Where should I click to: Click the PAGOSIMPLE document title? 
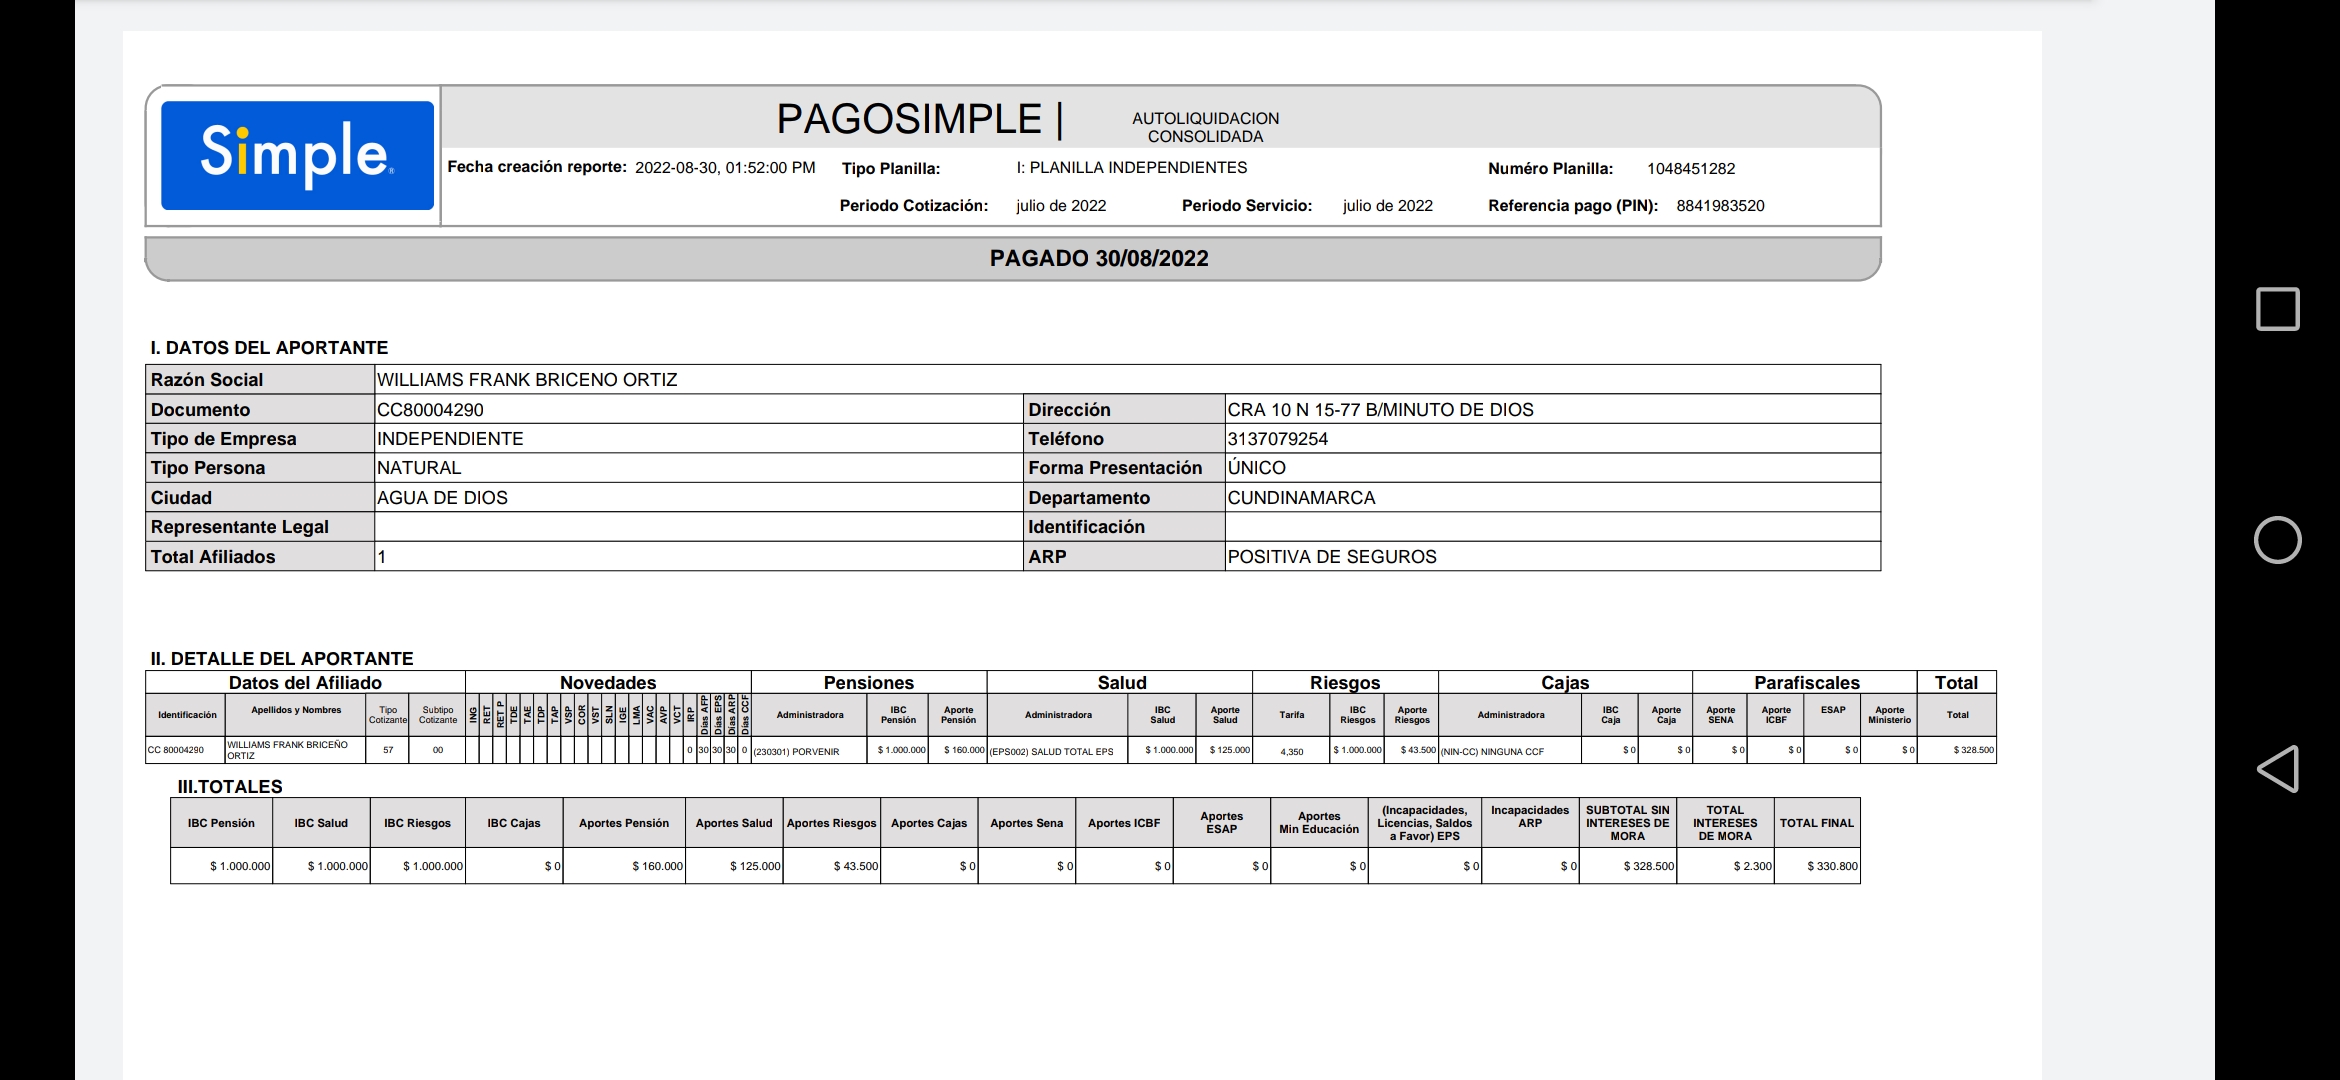click(908, 120)
